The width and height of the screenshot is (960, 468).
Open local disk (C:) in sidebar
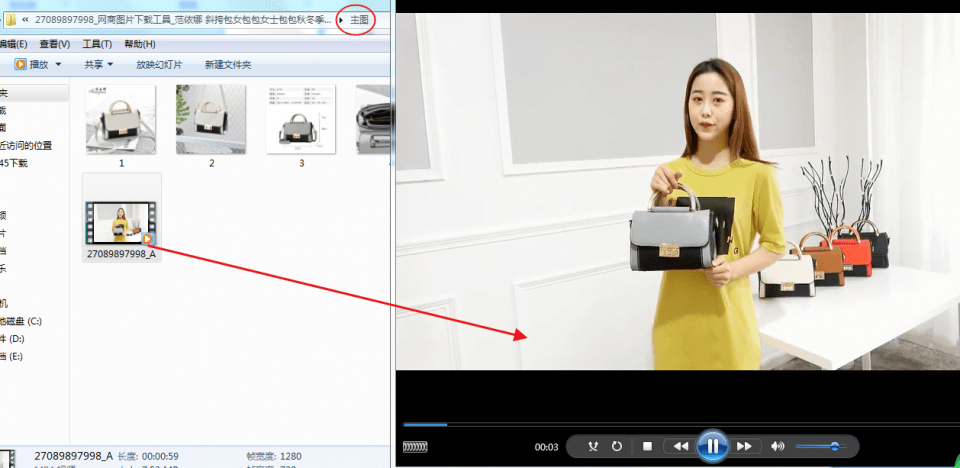[21, 321]
